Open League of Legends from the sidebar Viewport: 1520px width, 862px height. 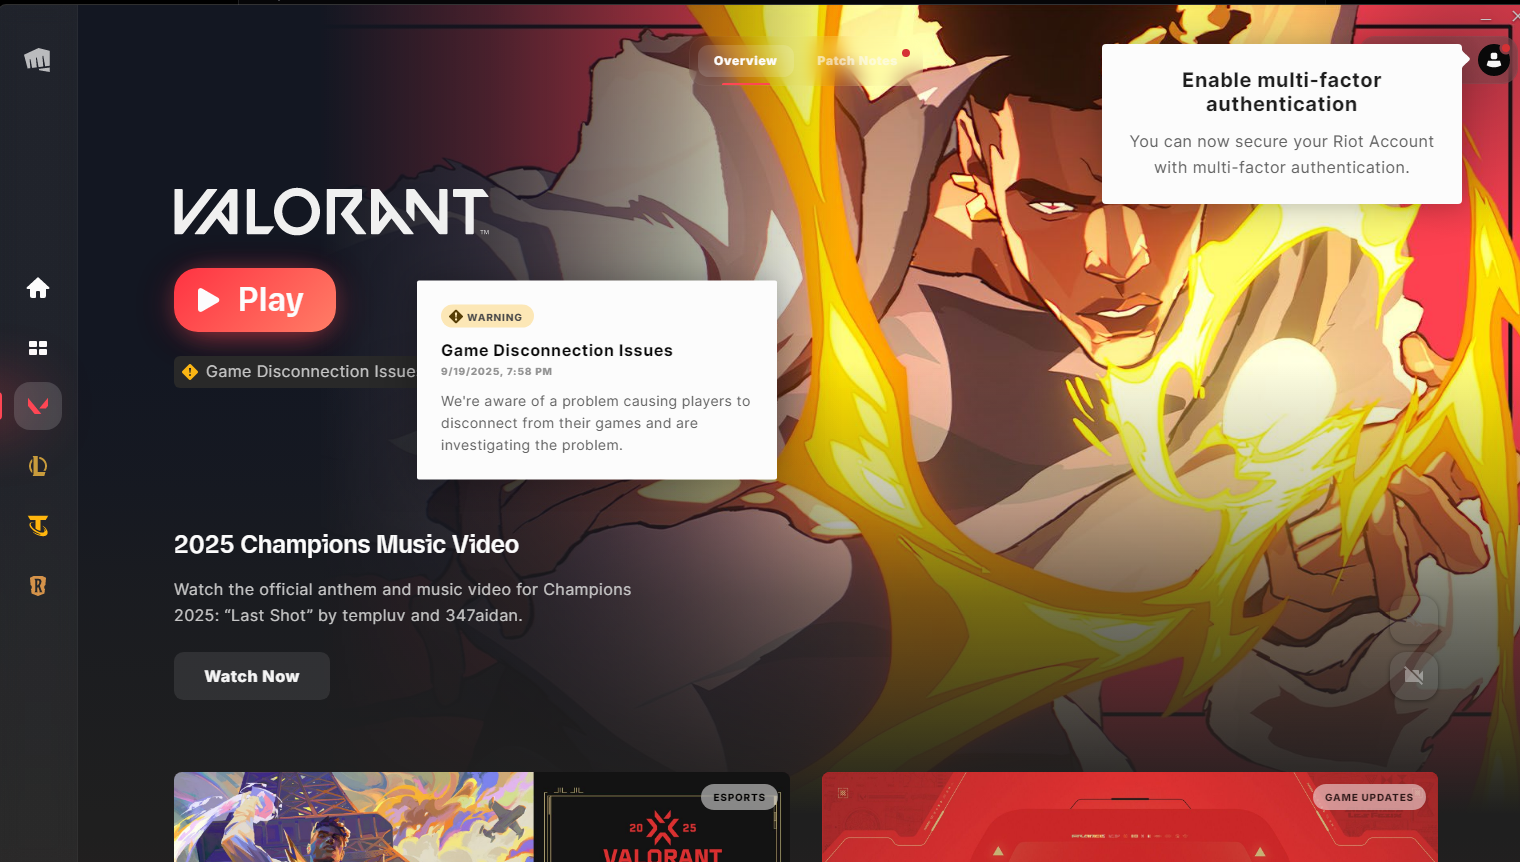(x=38, y=466)
